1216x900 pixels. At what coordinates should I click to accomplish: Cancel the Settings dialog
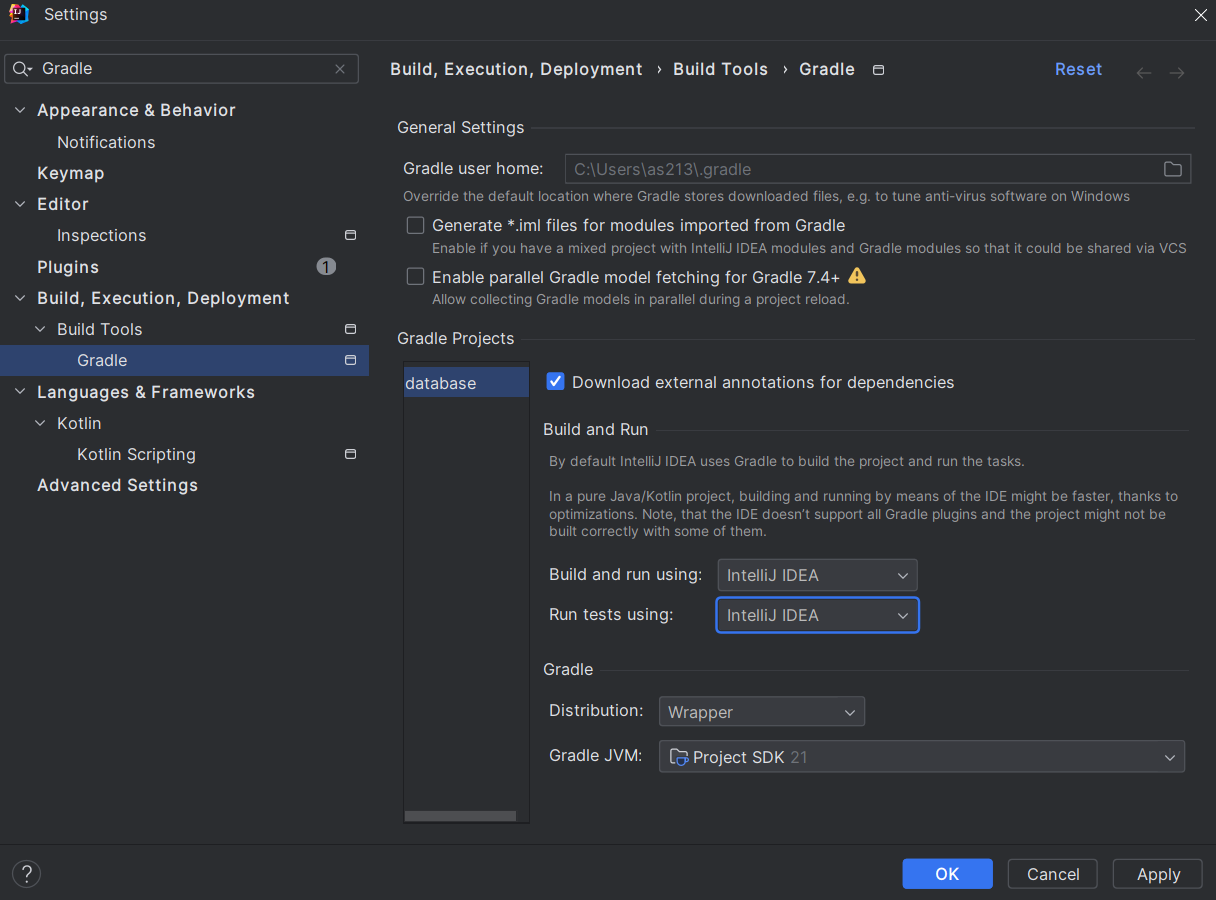point(1053,874)
